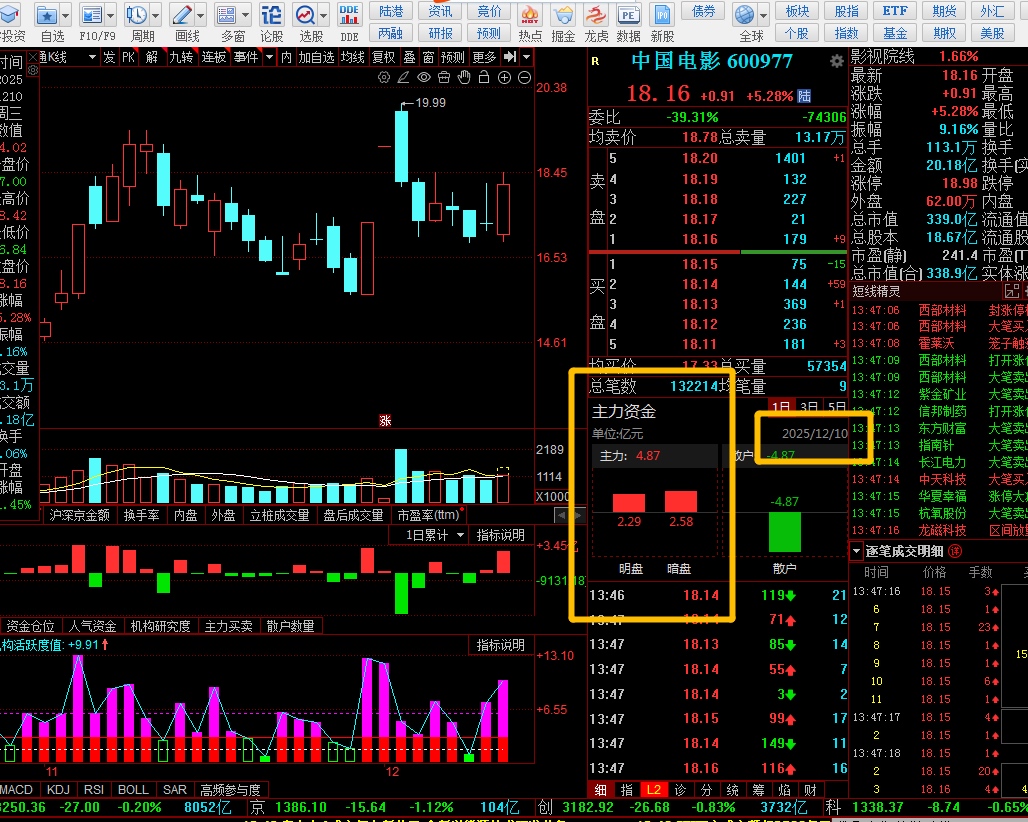1028x822 pixels.
Task: Click the 研报 research report button
Action: [x=441, y=33]
